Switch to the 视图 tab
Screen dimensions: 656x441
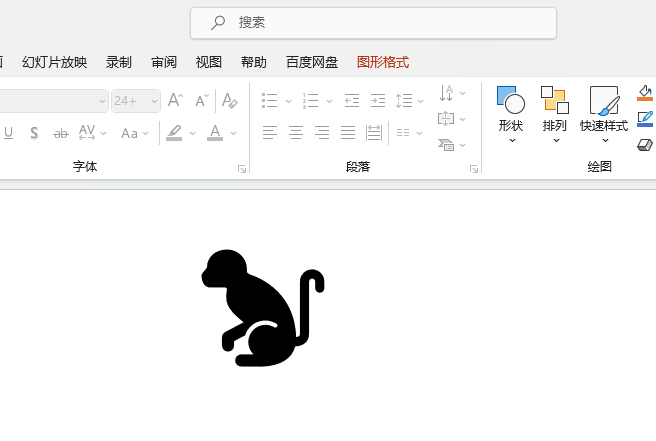tap(208, 62)
